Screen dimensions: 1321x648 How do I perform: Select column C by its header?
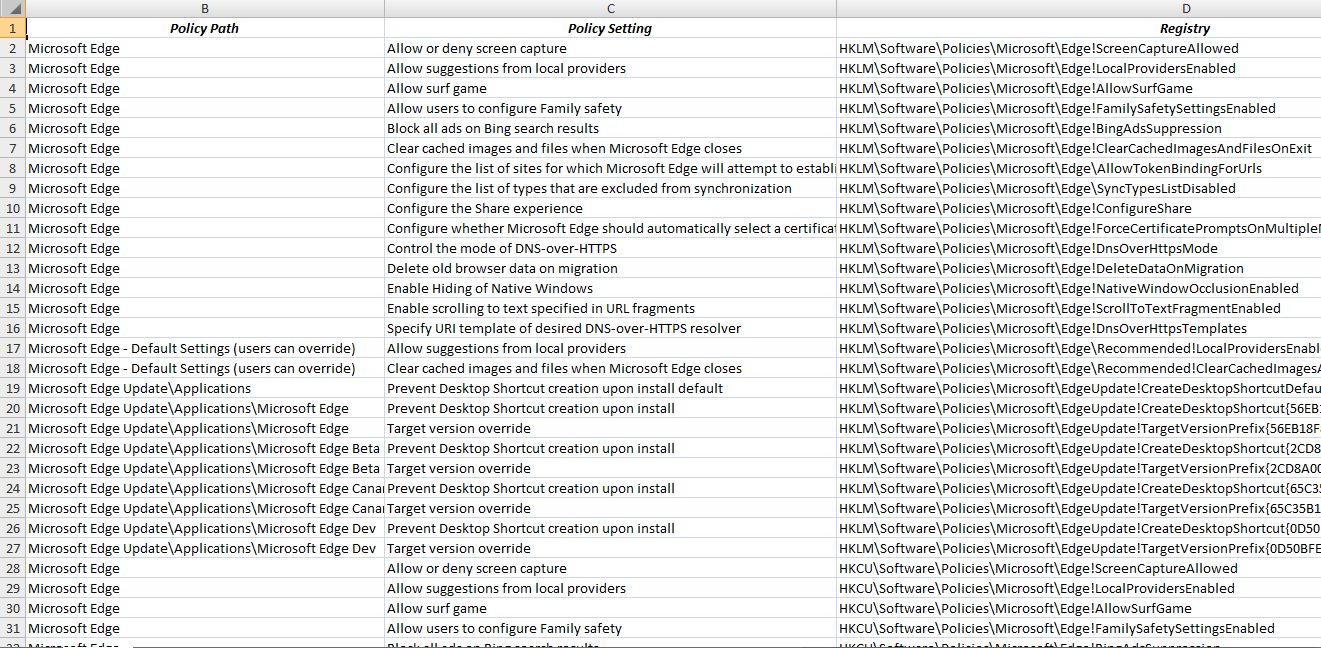(610, 9)
